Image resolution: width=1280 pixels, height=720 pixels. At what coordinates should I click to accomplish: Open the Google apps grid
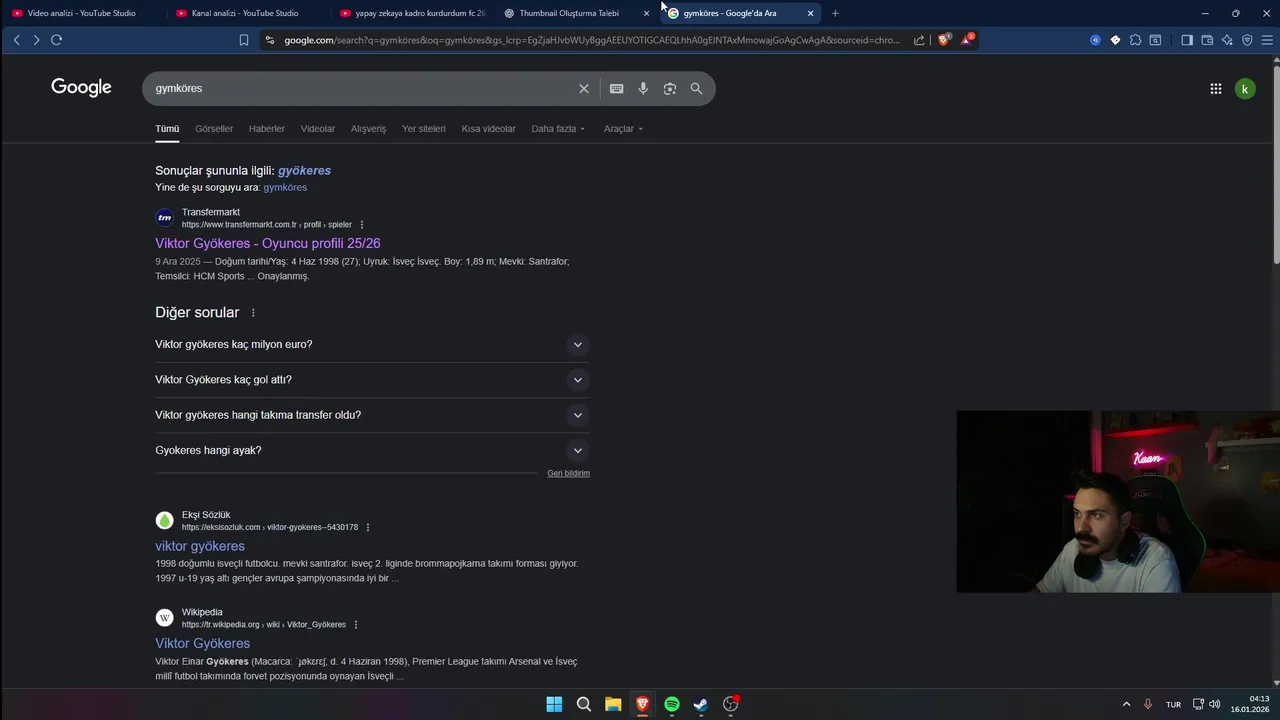click(1216, 89)
